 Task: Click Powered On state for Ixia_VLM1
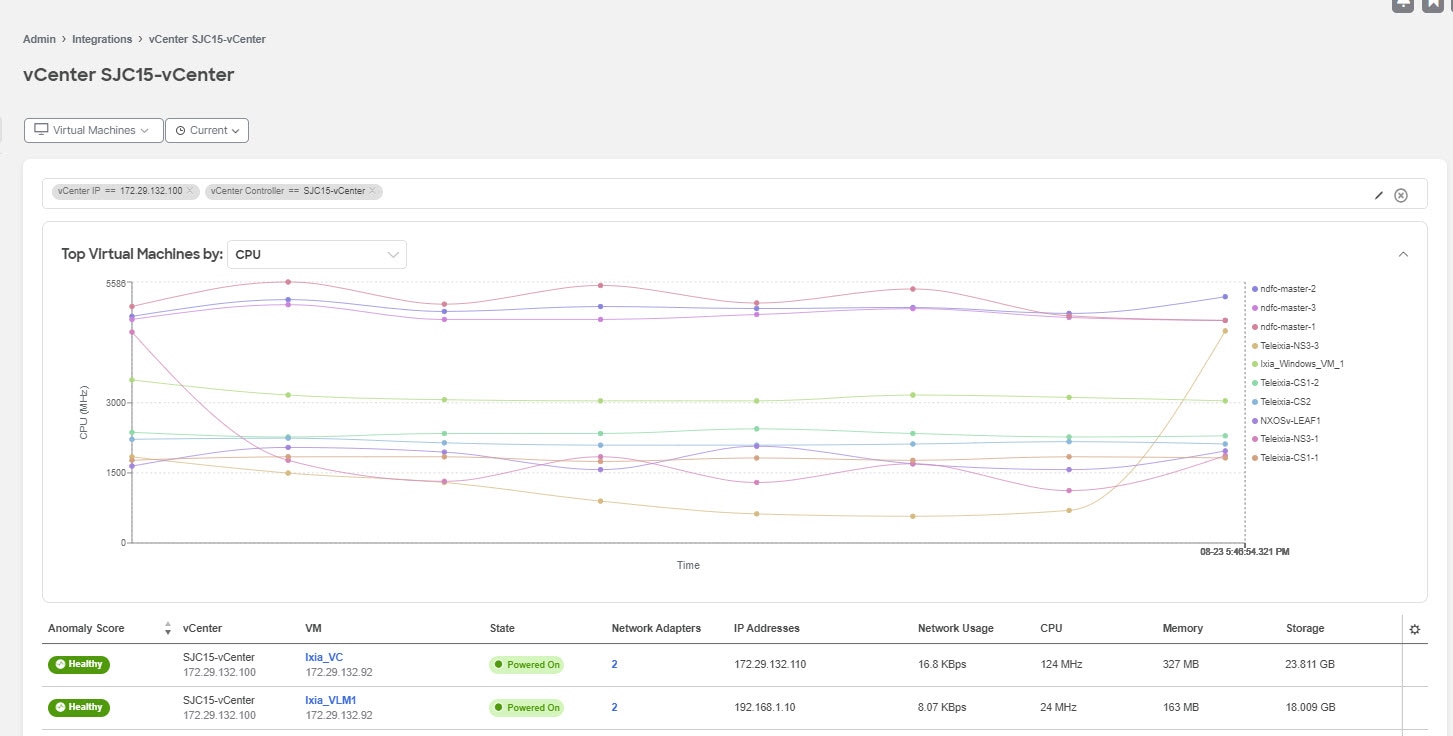coord(526,708)
